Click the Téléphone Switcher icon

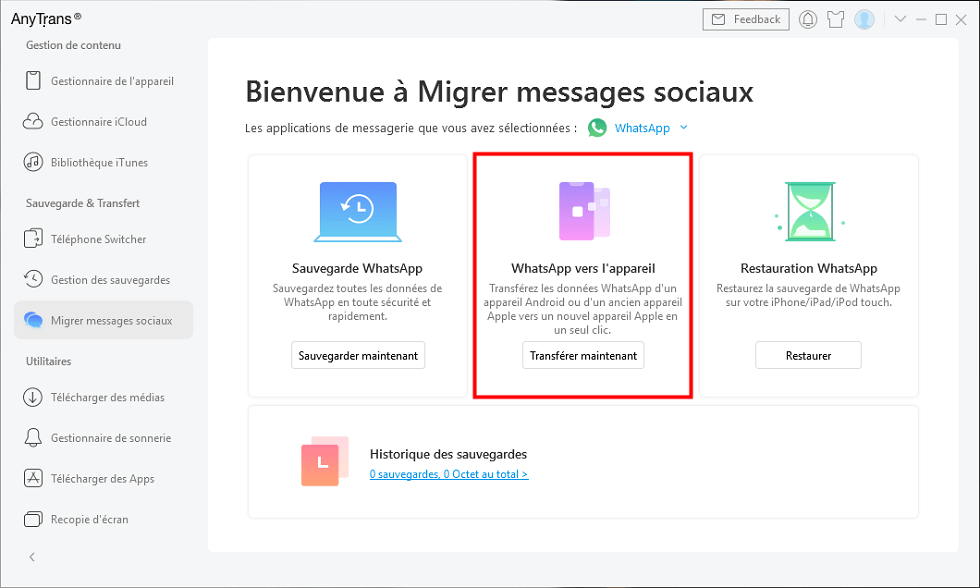click(x=33, y=239)
